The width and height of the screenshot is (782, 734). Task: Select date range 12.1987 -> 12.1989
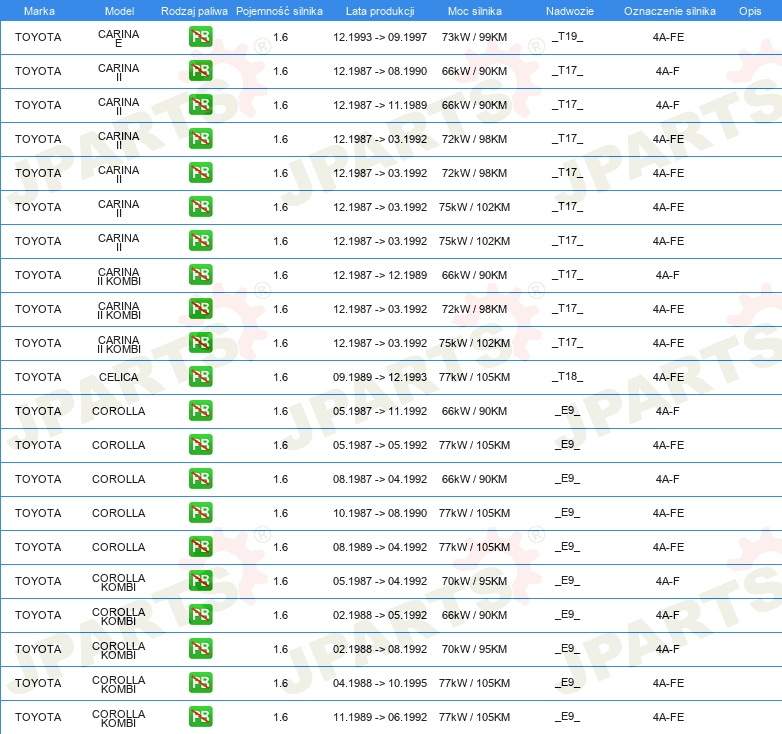(x=380, y=275)
